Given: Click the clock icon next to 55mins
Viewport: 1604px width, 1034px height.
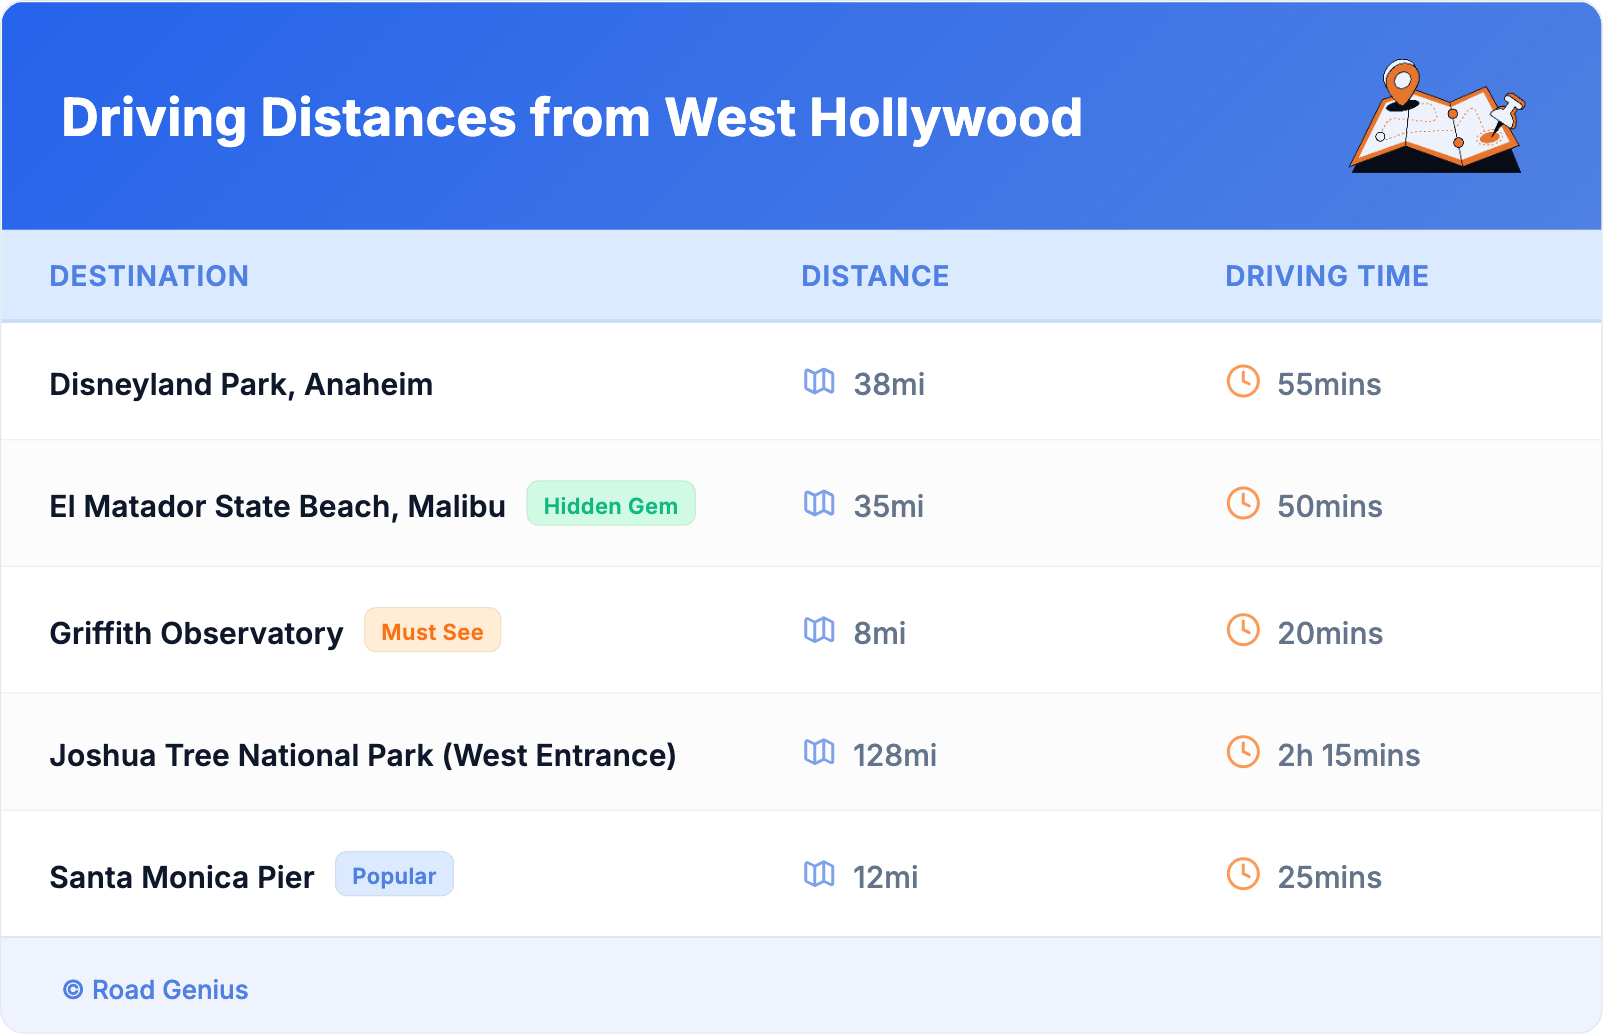Looking at the screenshot, I should 1243,382.
